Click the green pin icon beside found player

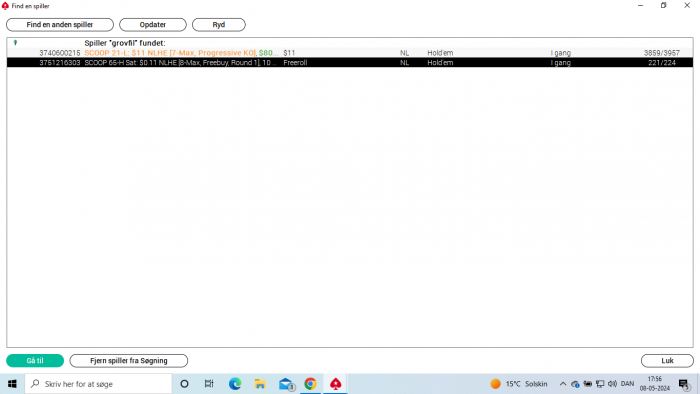point(16,43)
